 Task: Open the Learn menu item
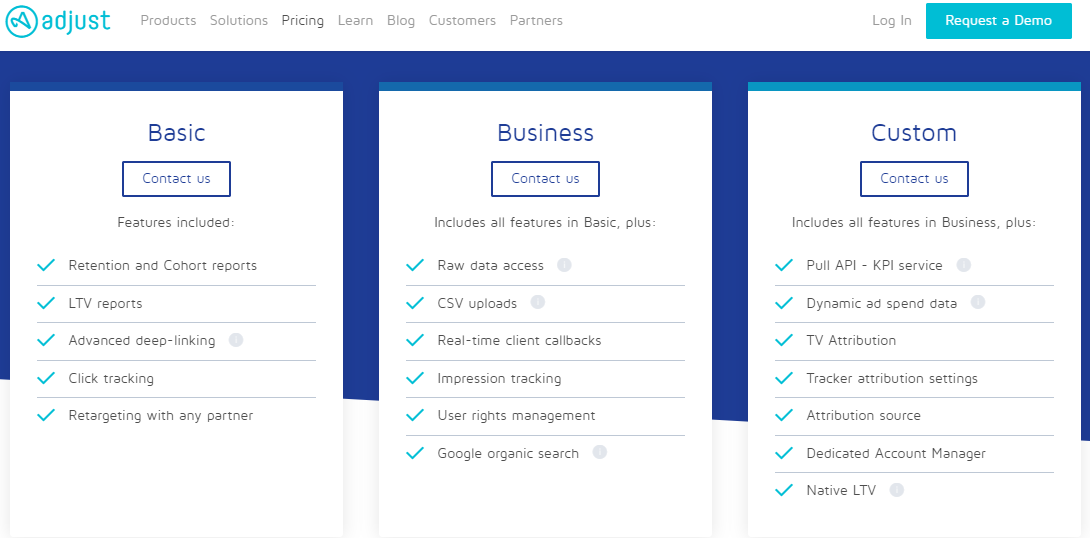(x=355, y=21)
